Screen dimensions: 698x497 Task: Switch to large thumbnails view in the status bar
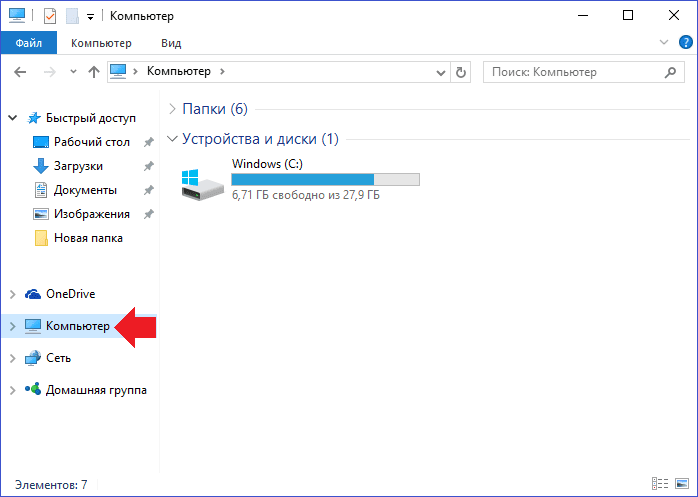(x=682, y=483)
